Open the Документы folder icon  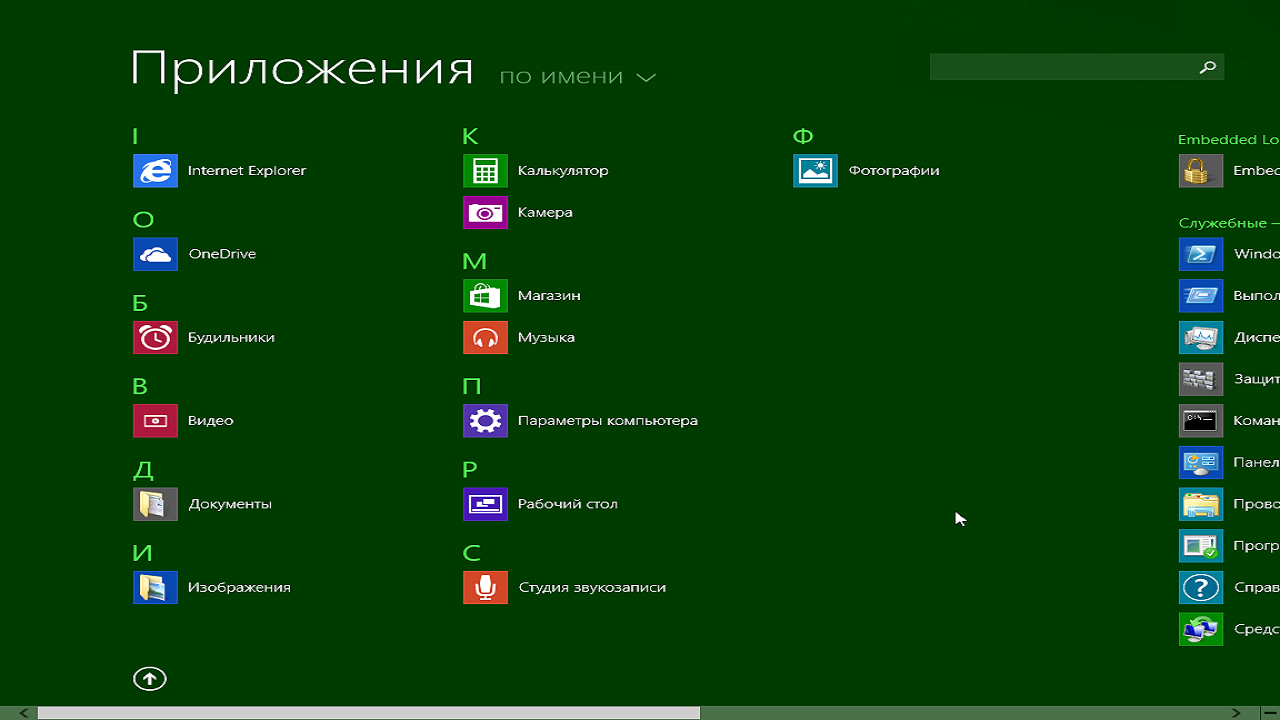(x=155, y=504)
